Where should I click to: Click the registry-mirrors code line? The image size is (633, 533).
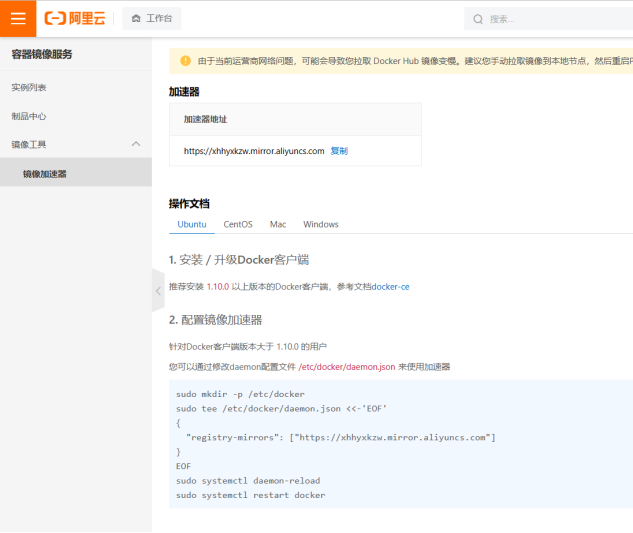[341, 437]
